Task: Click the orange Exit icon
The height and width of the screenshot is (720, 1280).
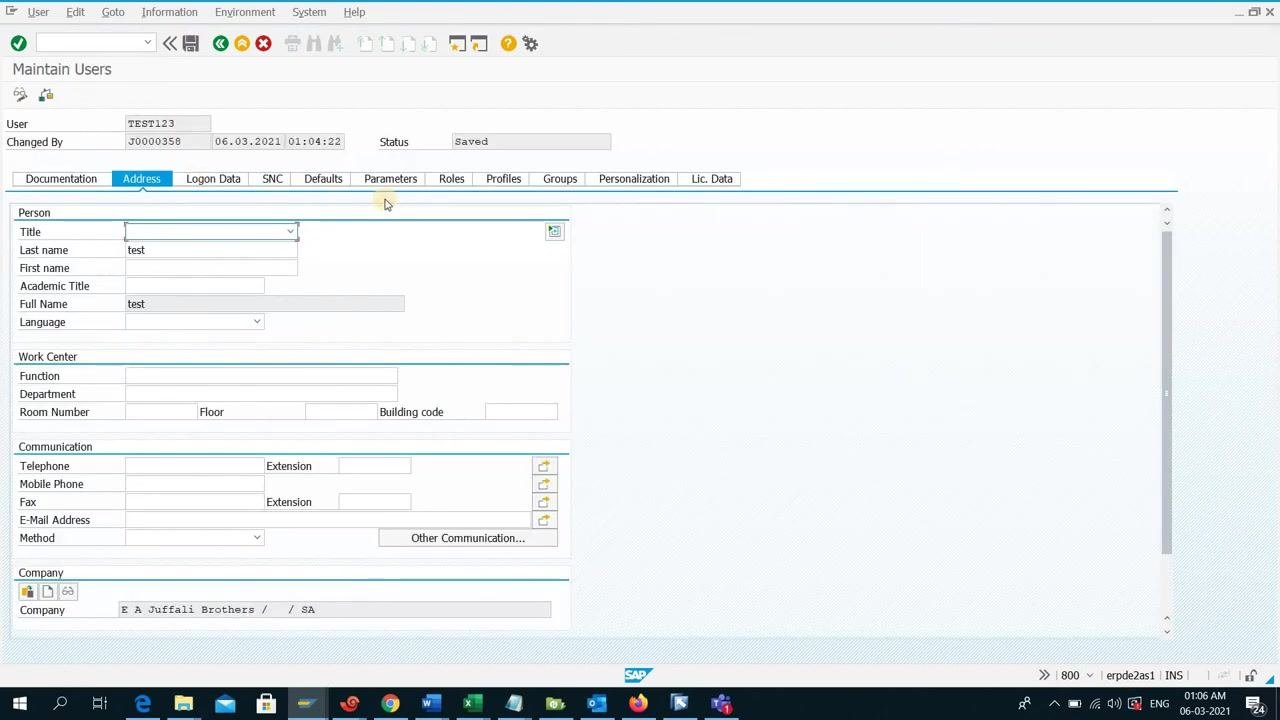Action: pyautogui.click(x=242, y=43)
